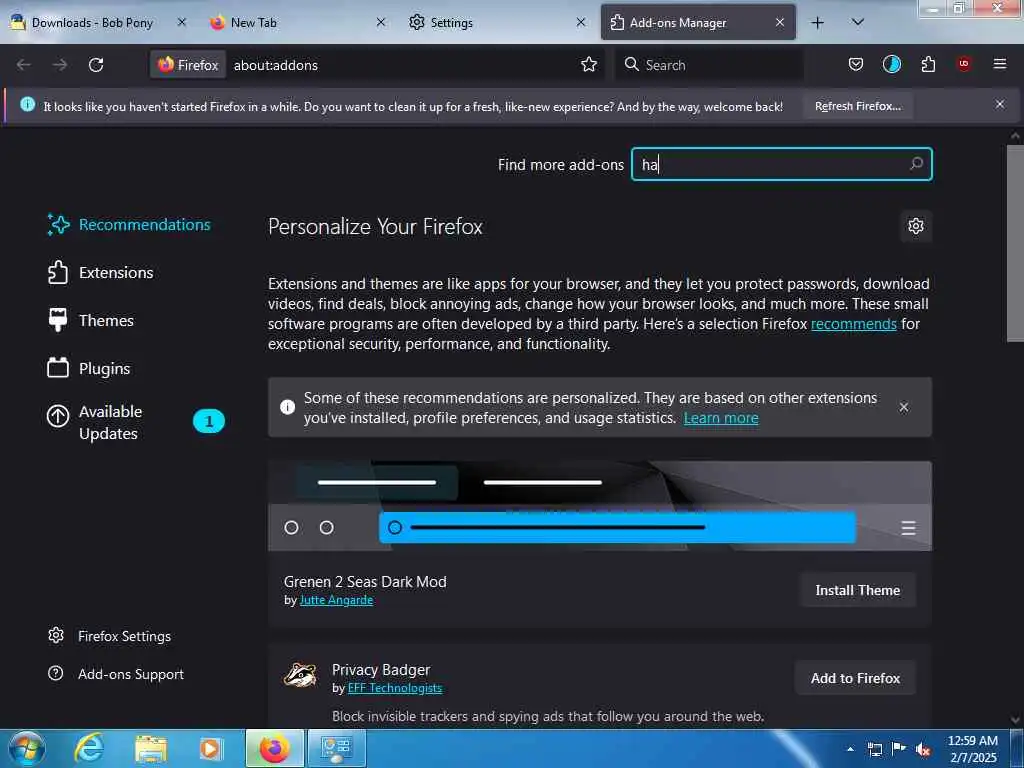This screenshot has height=768, width=1024.
Task: Click the info icon in notification bar
Action: click(27, 104)
